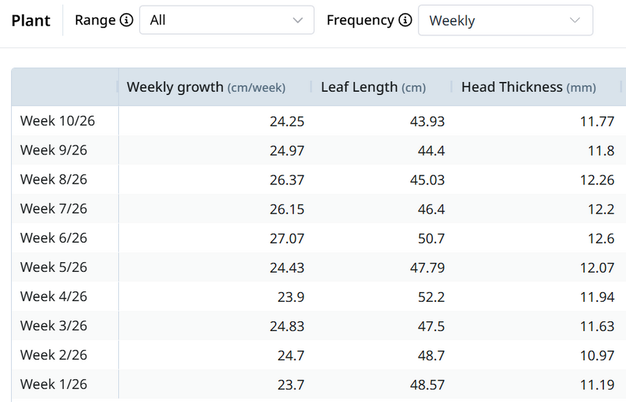Expand the Range dropdown chevron arrow

click(298, 21)
